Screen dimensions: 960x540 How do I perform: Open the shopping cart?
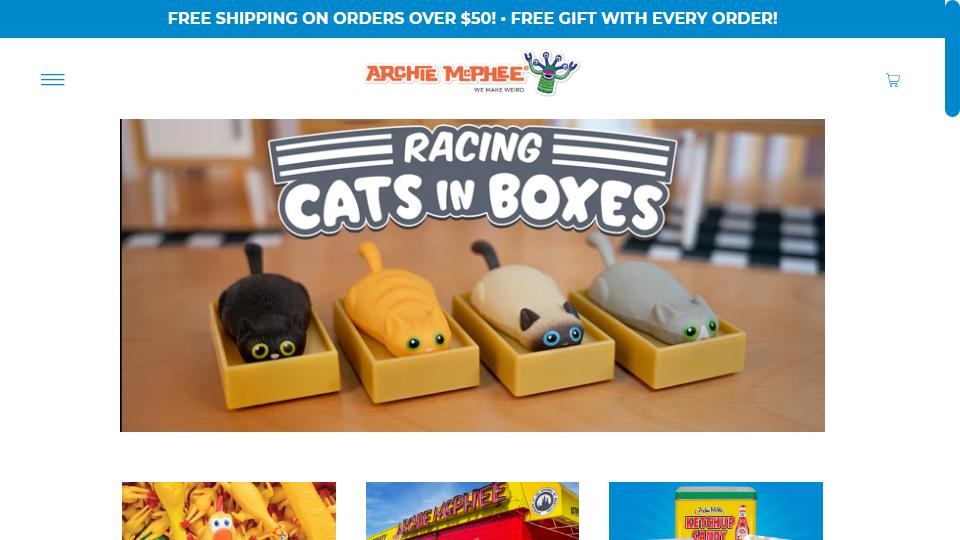pos(893,80)
